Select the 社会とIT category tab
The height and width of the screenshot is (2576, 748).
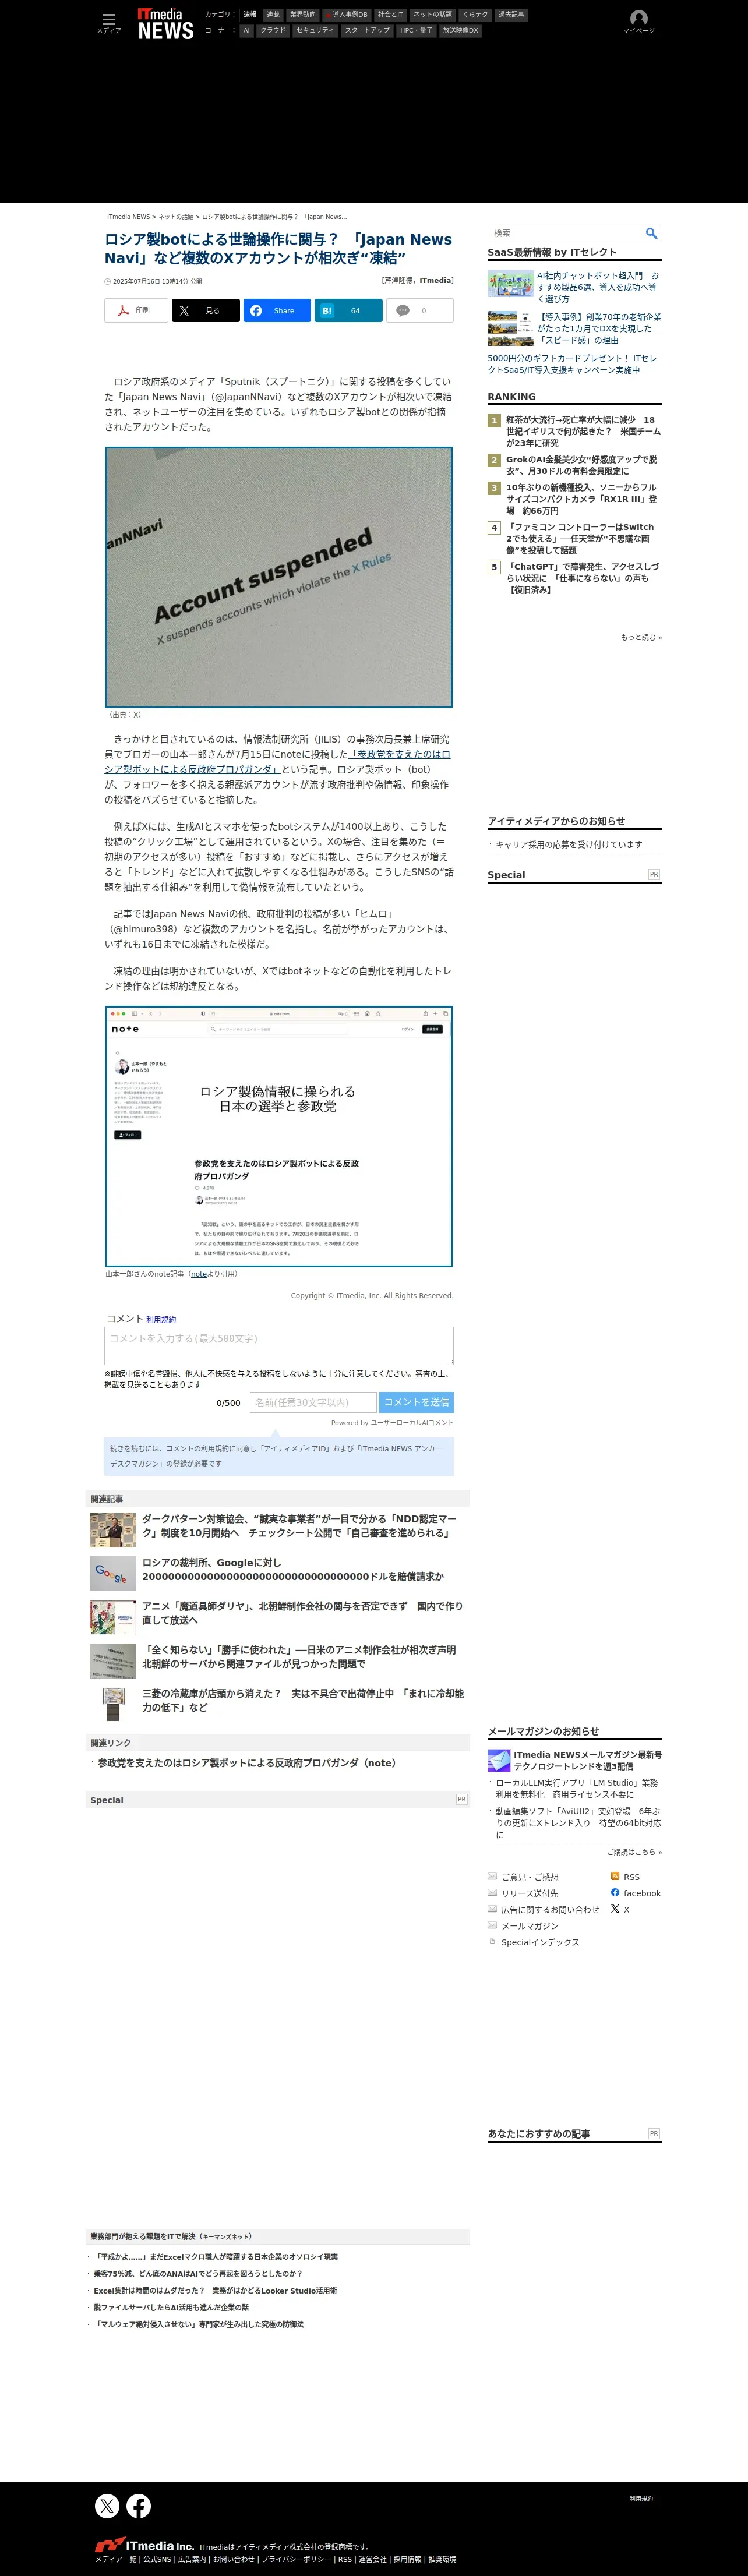coord(390,15)
